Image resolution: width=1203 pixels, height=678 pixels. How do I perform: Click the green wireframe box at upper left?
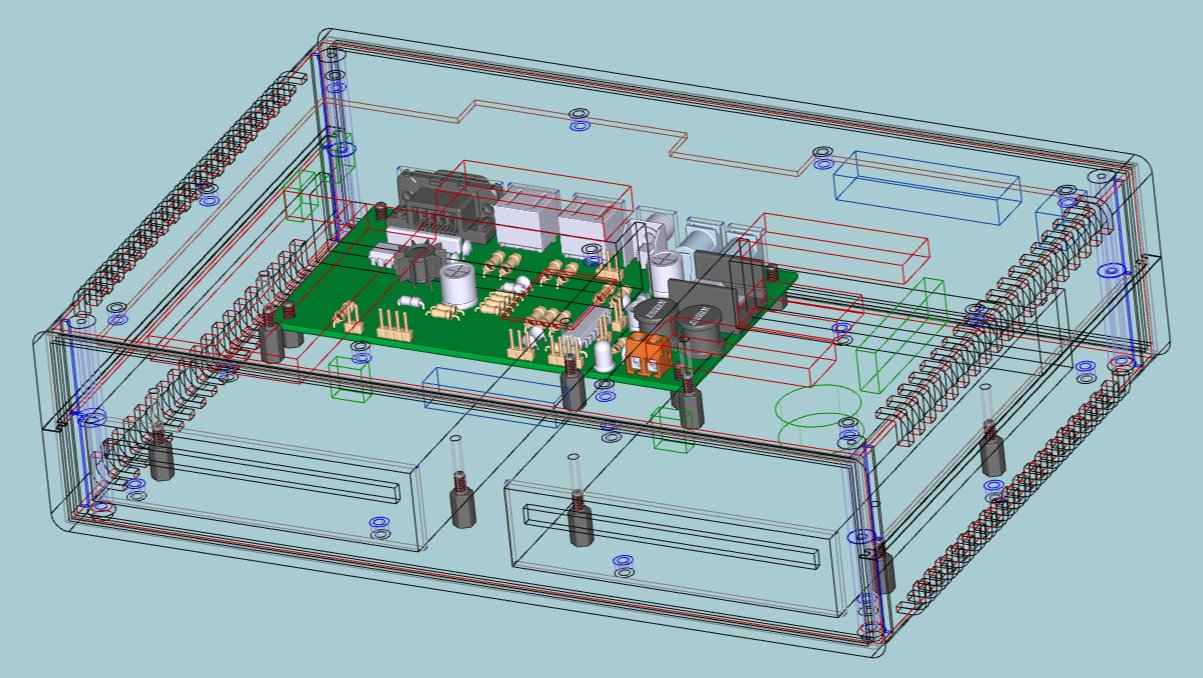(x=301, y=195)
